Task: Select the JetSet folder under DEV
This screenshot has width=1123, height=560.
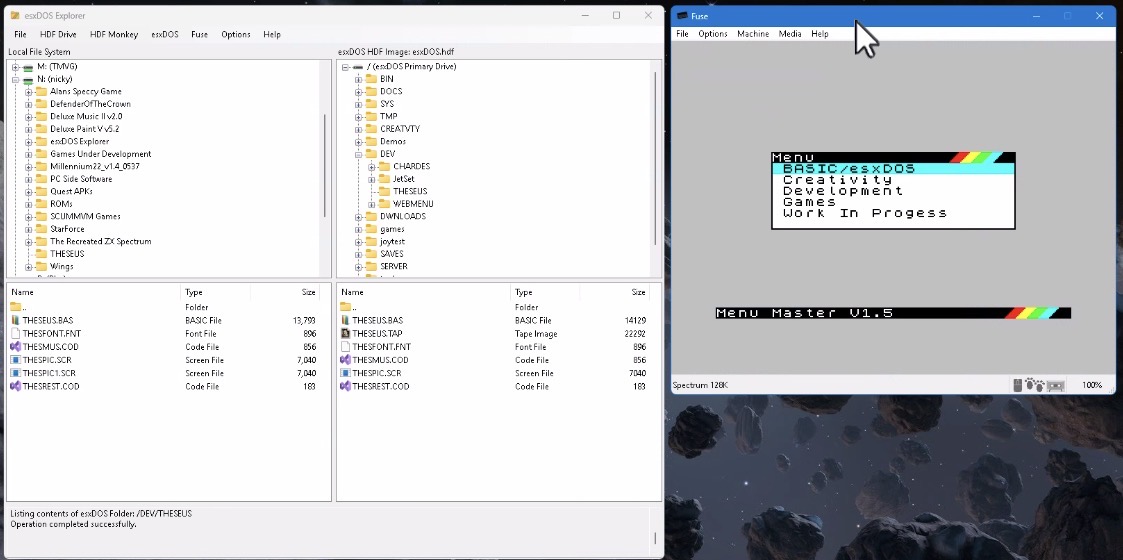Action: (403, 179)
